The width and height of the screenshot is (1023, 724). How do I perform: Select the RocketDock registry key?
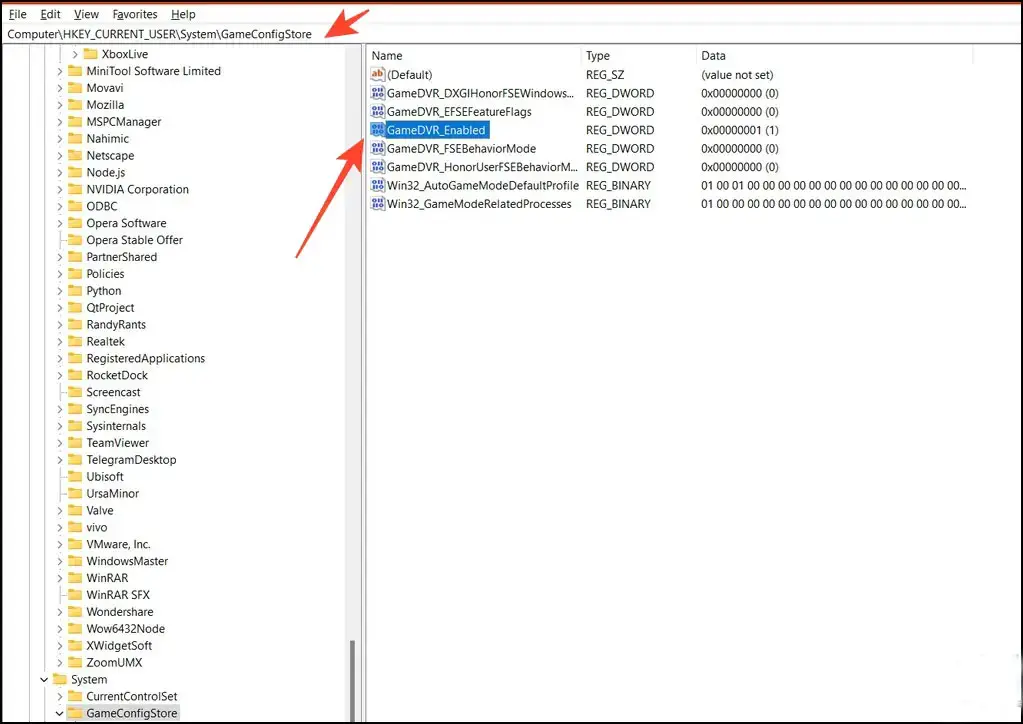tap(117, 375)
